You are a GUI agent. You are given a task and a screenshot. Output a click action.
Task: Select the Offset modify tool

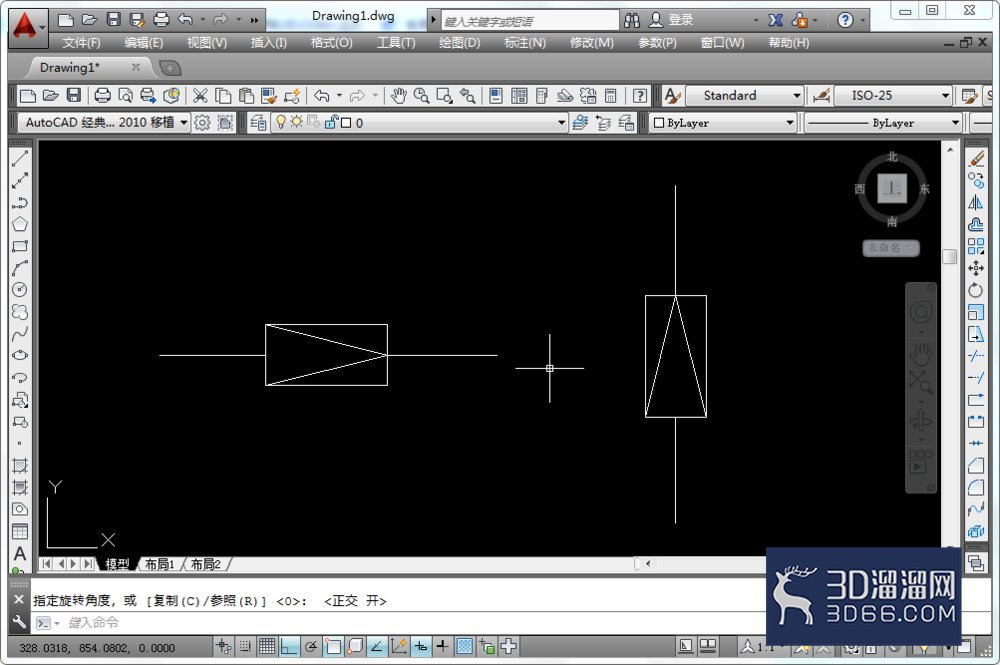click(x=976, y=224)
